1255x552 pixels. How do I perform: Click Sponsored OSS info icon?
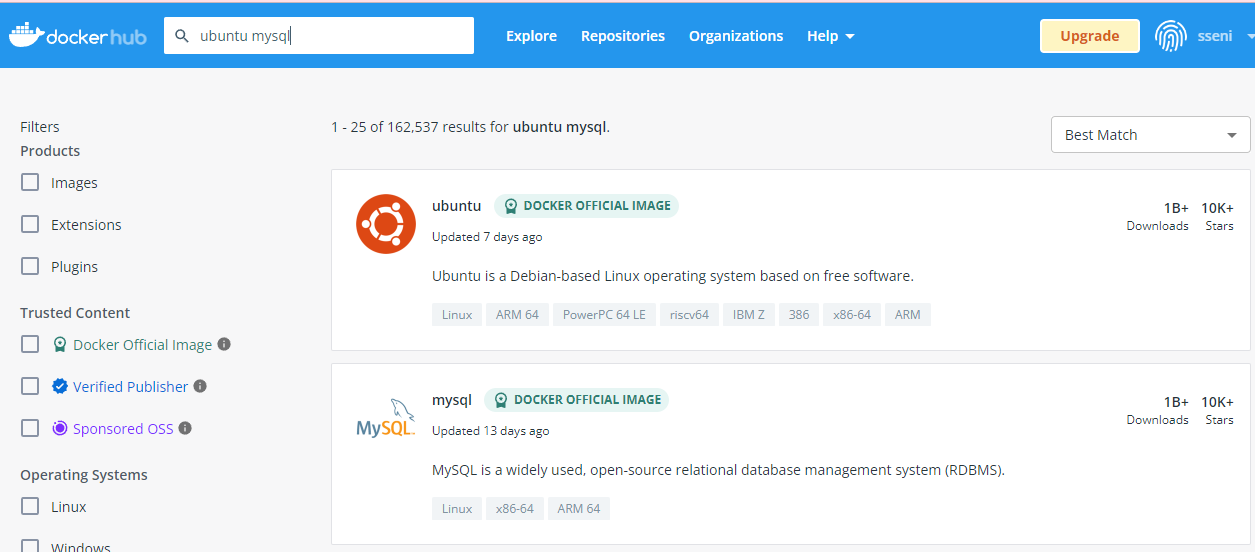185,428
